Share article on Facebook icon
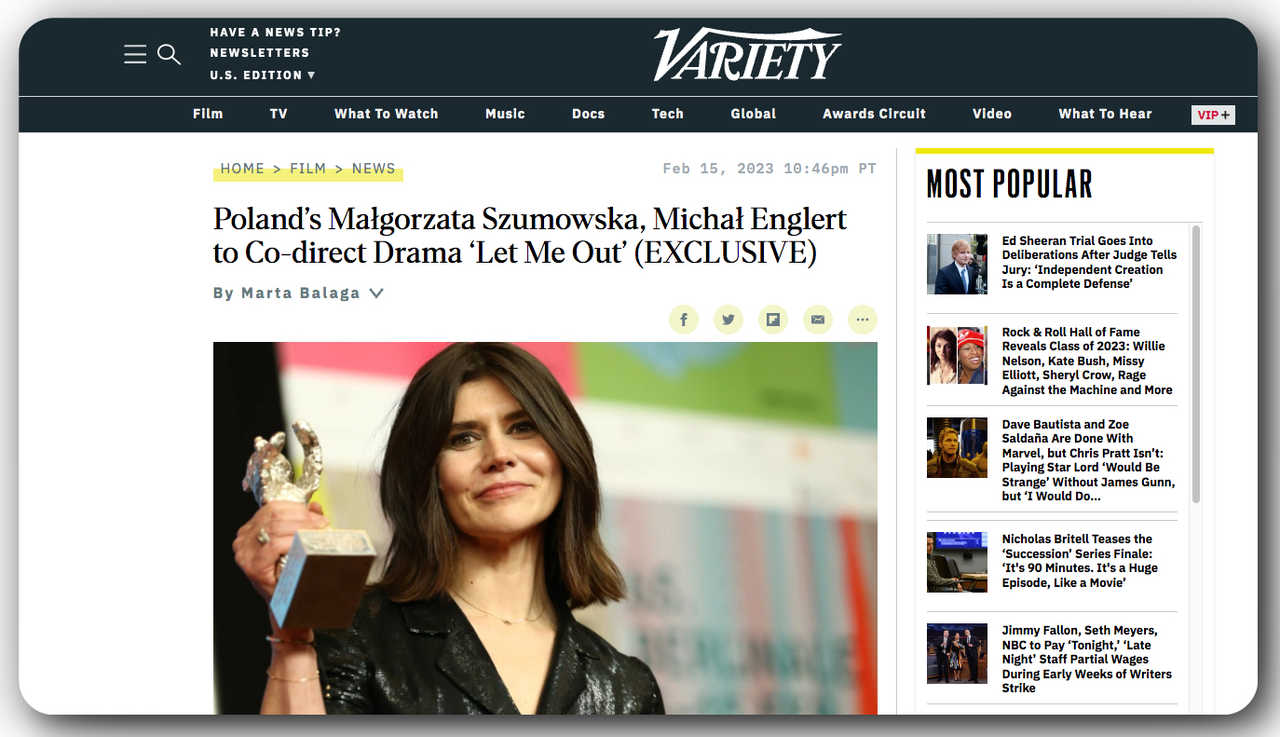The image size is (1280, 737). pos(684,320)
